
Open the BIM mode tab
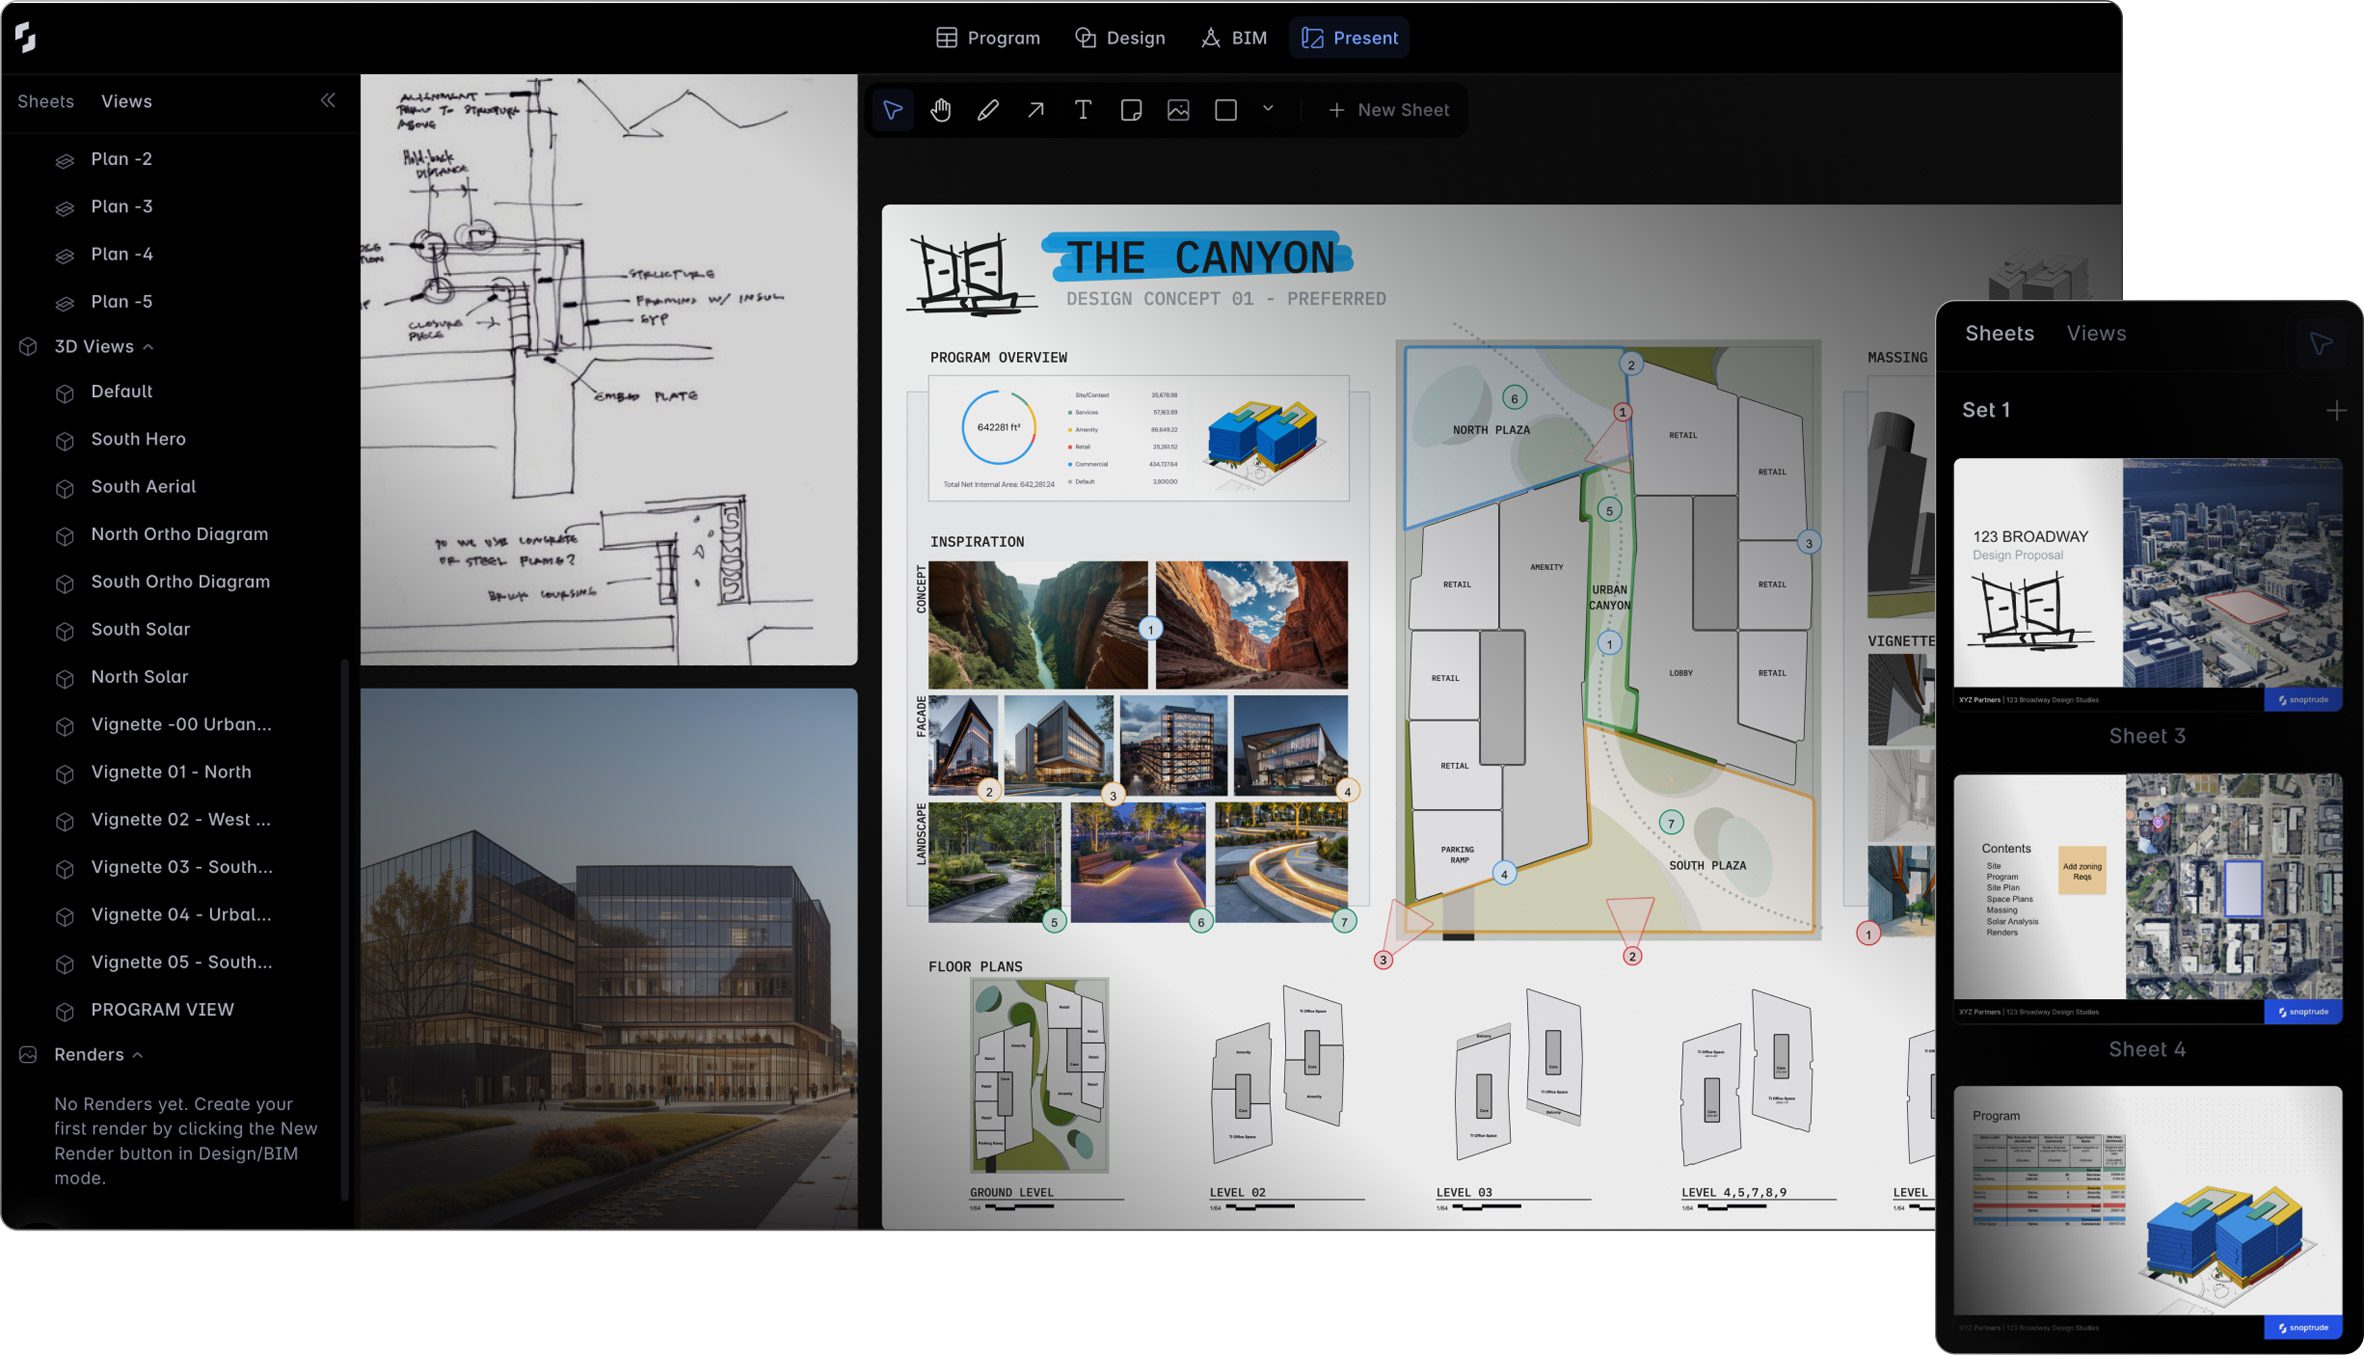(x=1234, y=38)
